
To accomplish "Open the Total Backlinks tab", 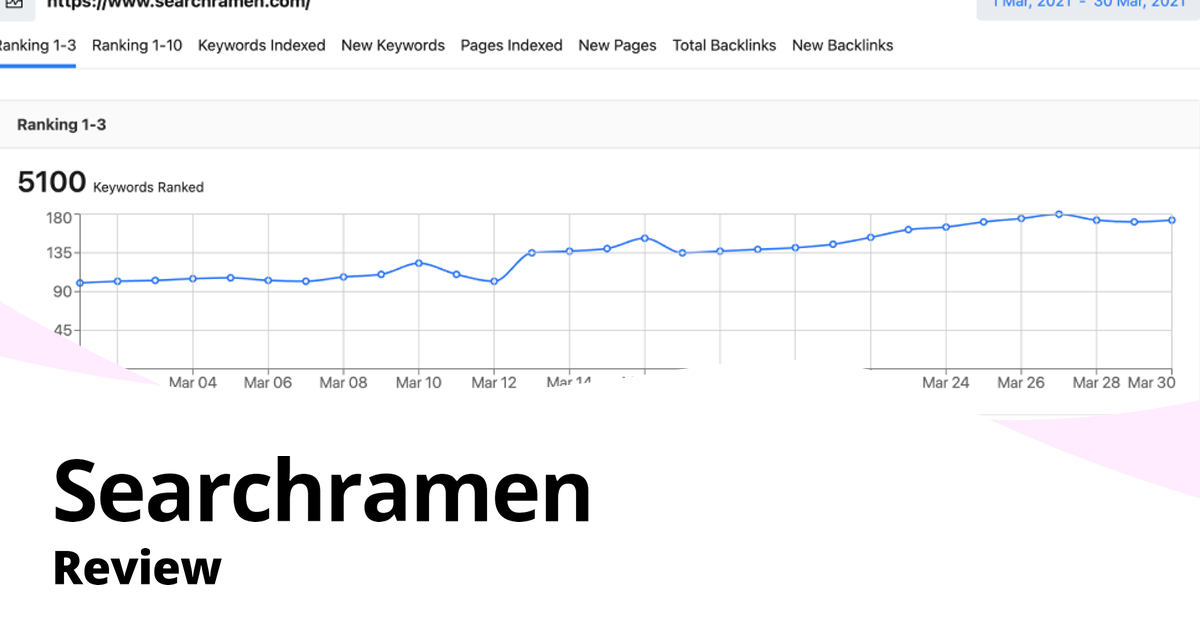I will tap(724, 45).
